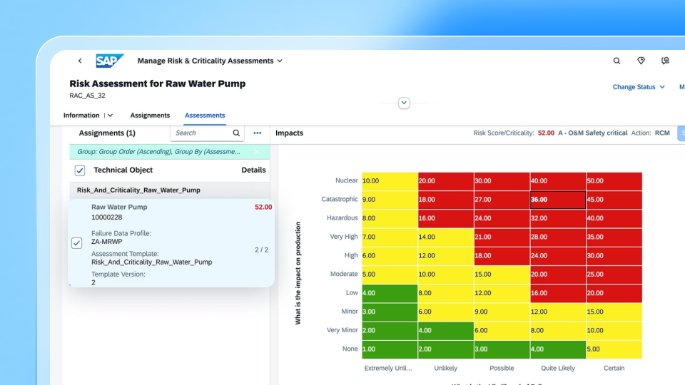This screenshot has height=385, width=685.
Task: Toggle the Technical Object select-all checkbox
Action: click(x=80, y=170)
